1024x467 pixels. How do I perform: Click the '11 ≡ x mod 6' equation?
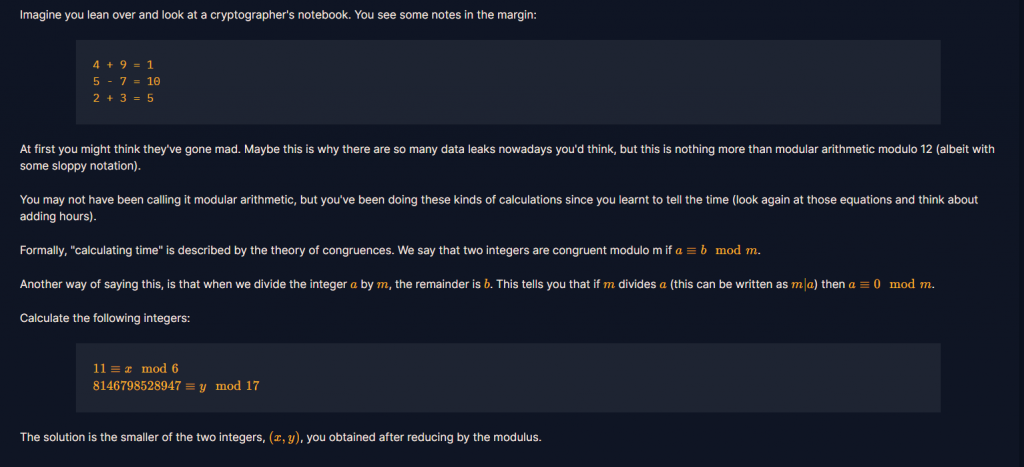pos(136,368)
